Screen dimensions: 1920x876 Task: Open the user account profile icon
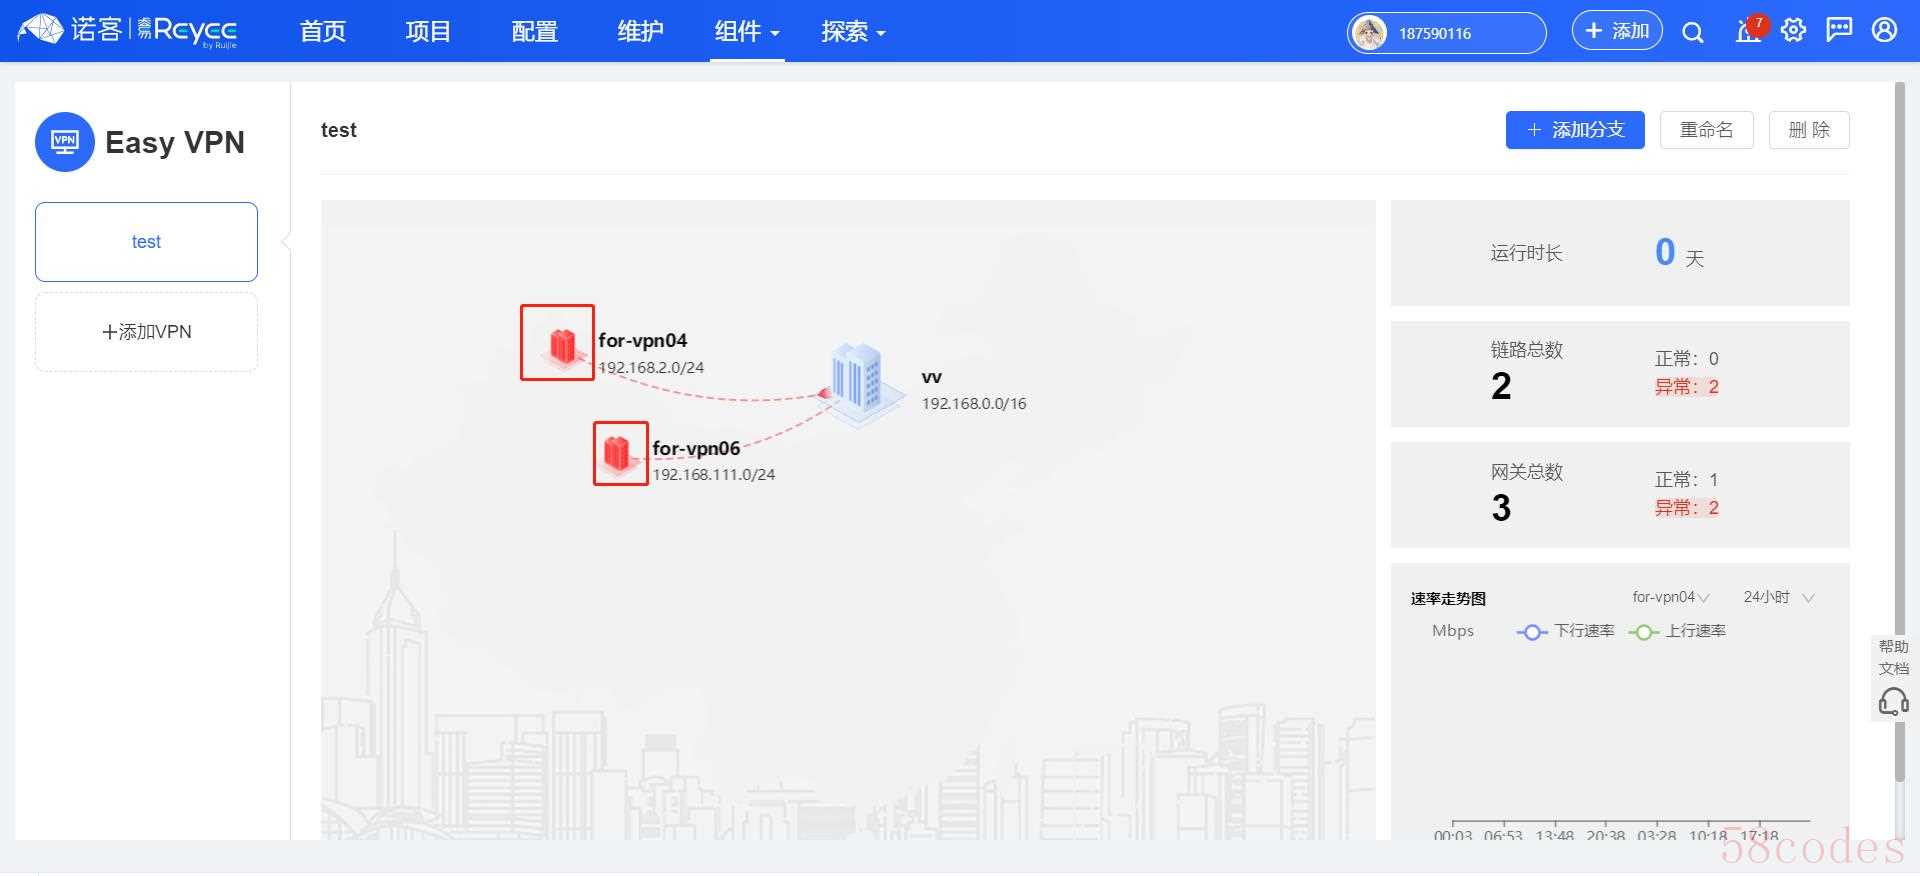click(1884, 31)
